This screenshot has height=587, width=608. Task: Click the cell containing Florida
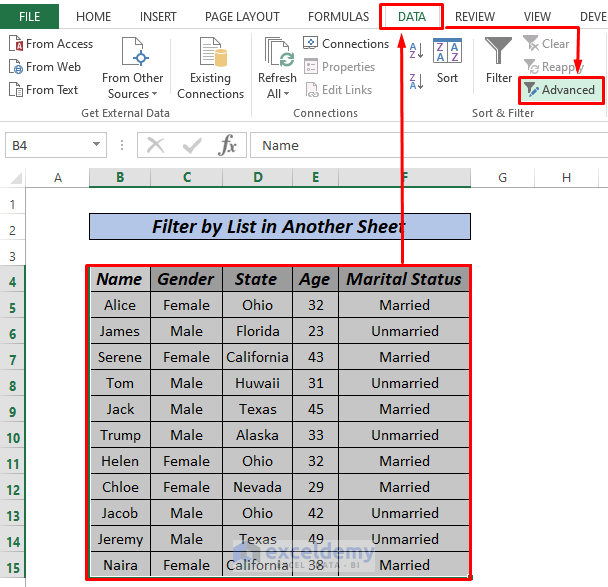coord(257,331)
